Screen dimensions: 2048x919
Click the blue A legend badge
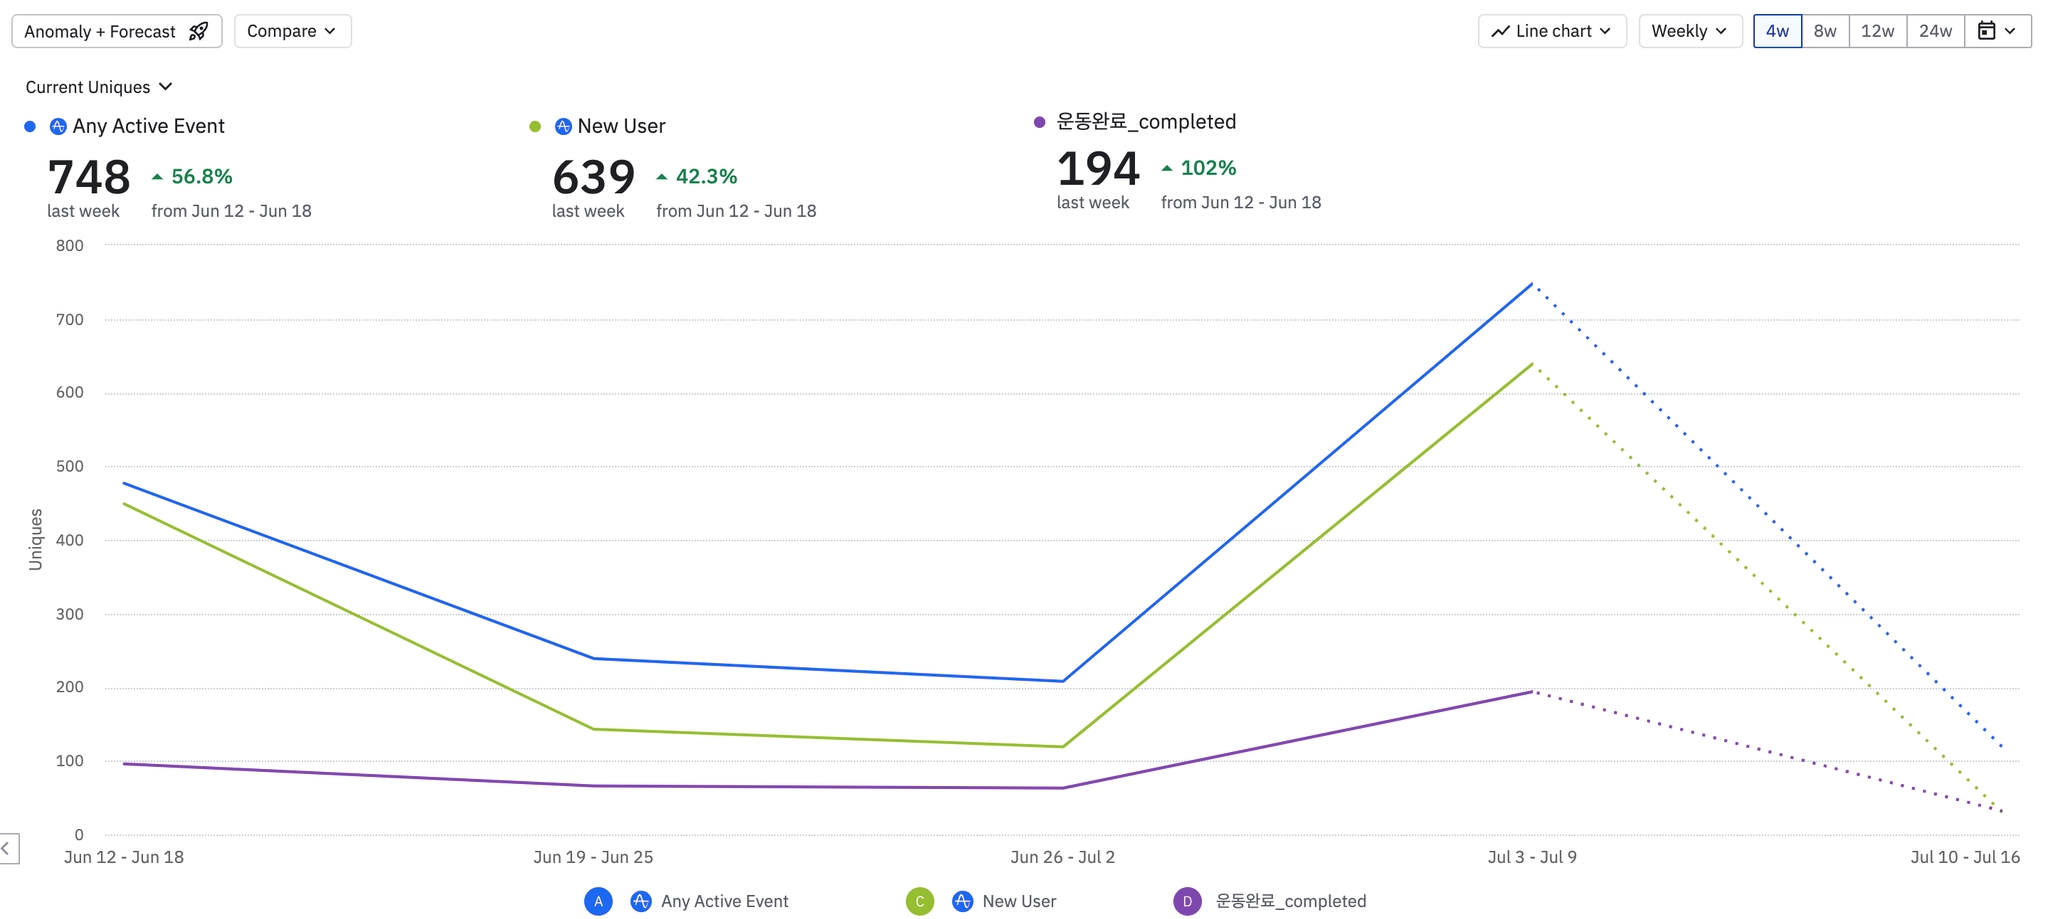[x=598, y=901]
